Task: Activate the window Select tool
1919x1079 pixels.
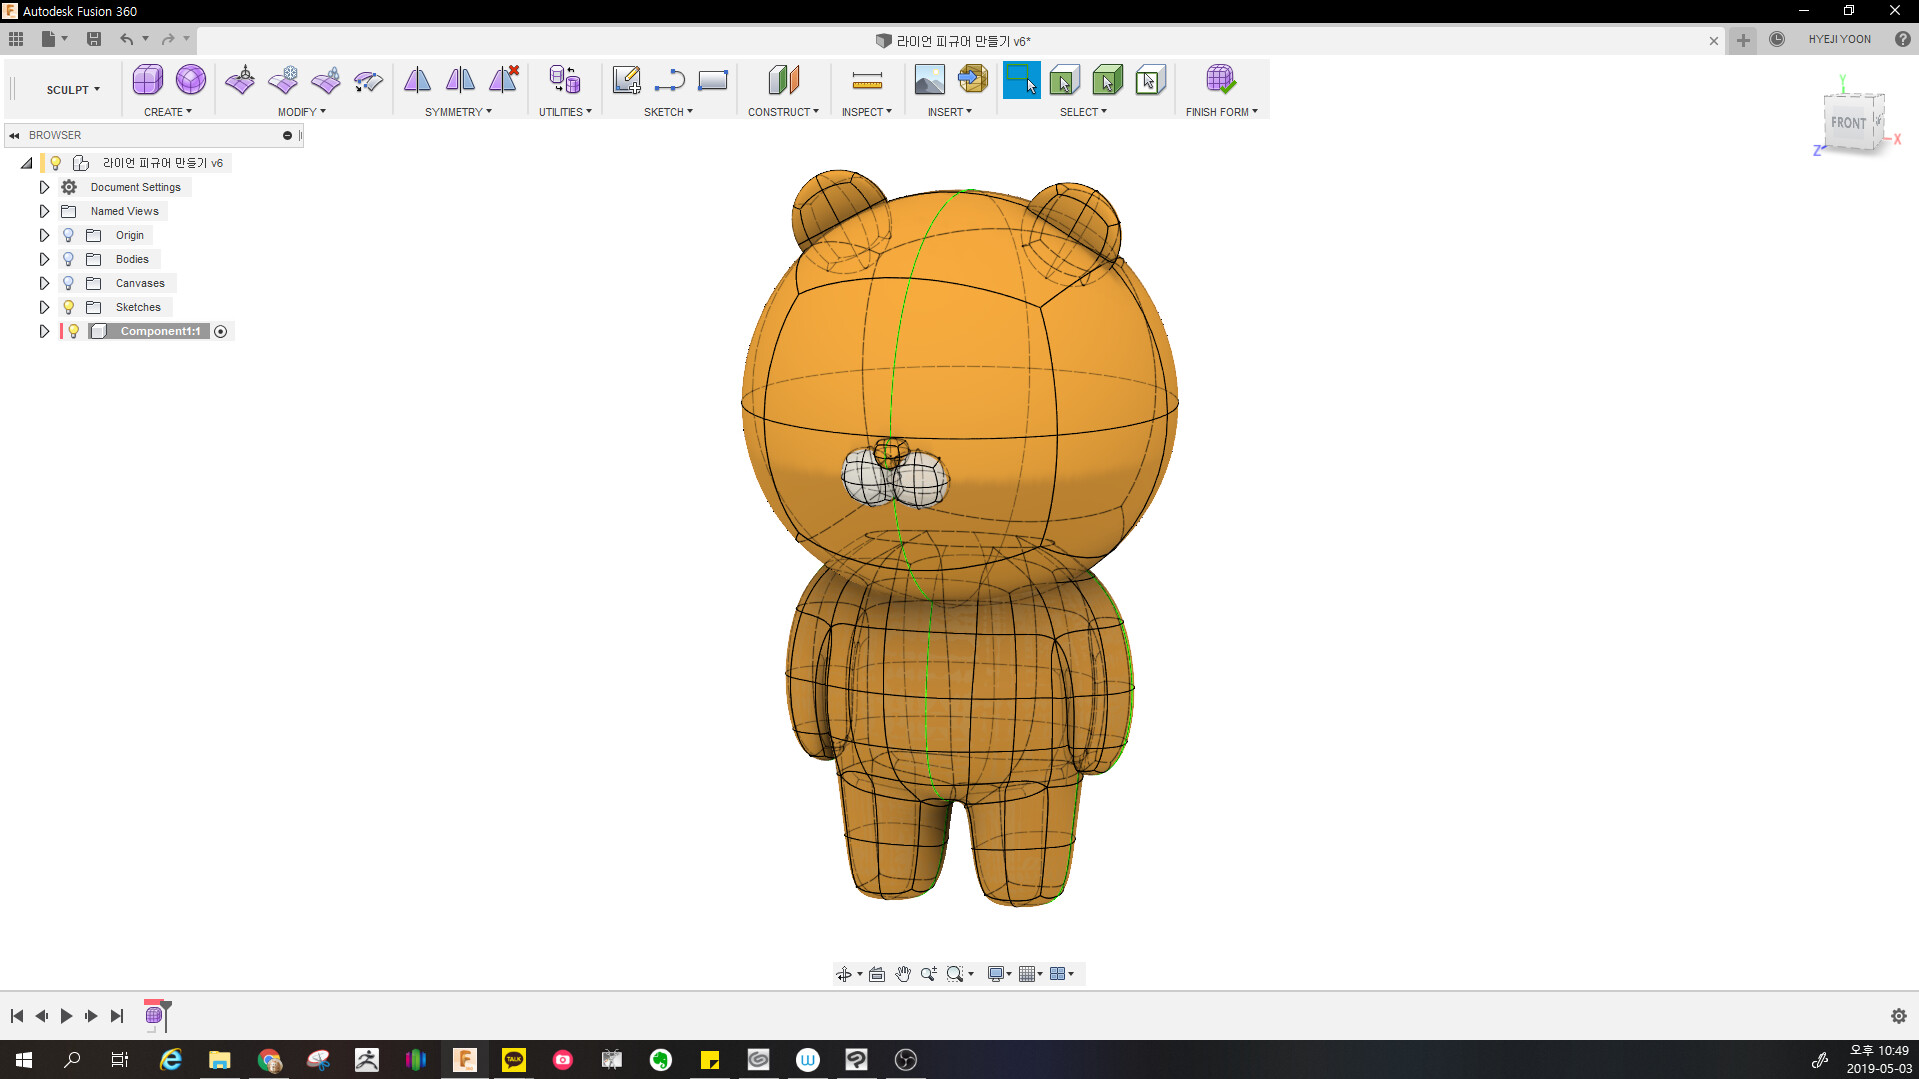Action: tap(1021, 80)
